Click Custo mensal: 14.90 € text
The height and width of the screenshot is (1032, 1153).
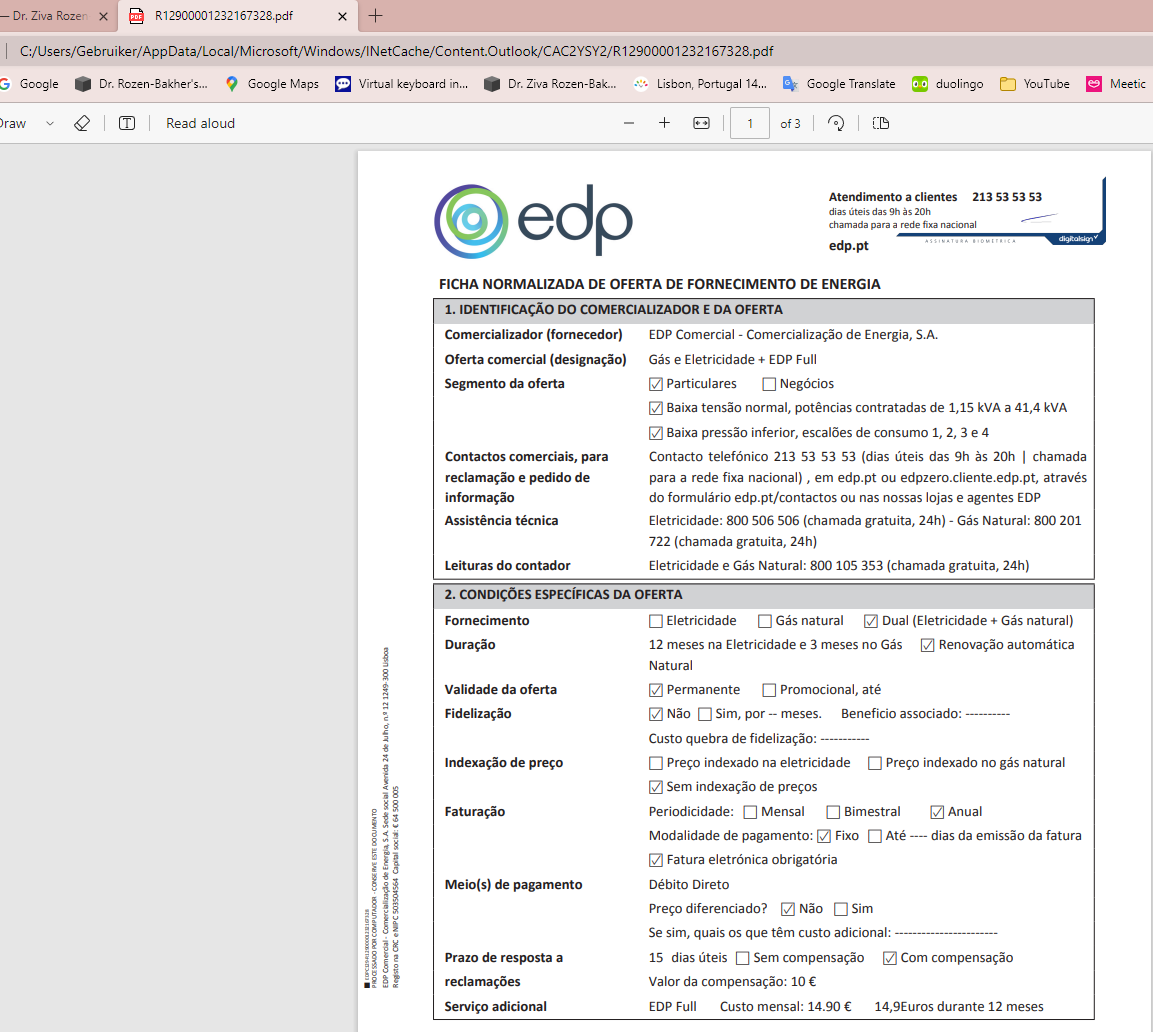pyautogui.click(x=785, y=1007)
